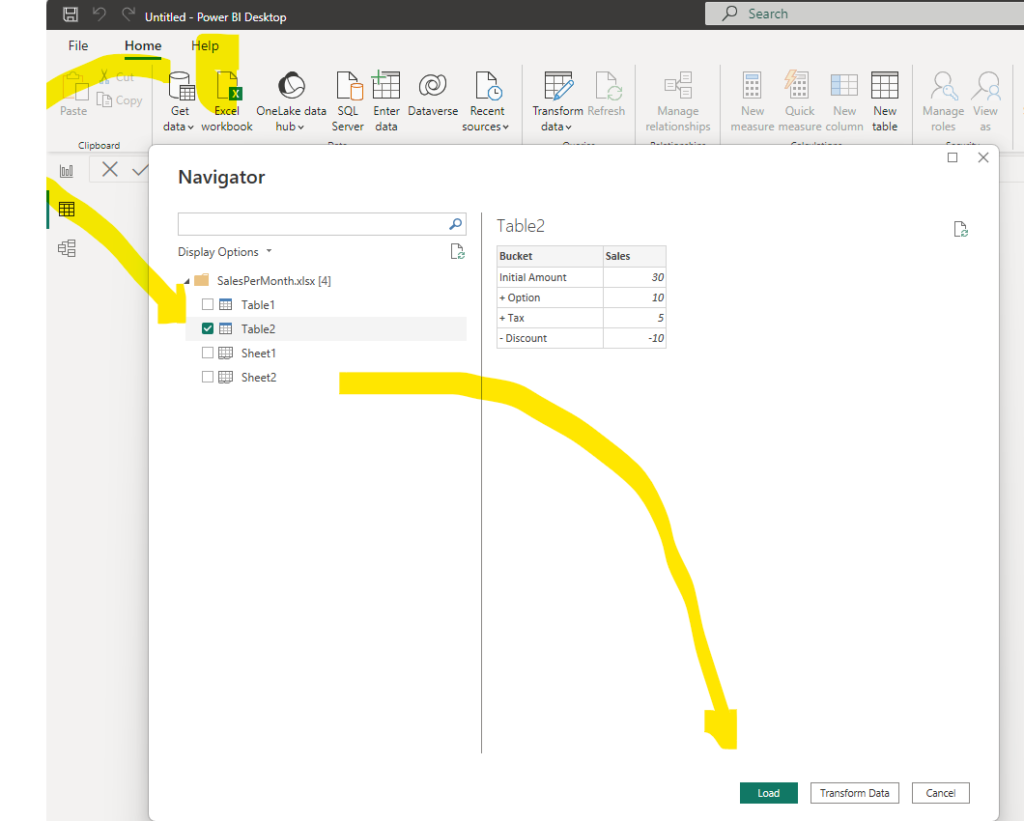
Task: Uncheck the Table2 checkbox
Action: click(x=208, y=329)
